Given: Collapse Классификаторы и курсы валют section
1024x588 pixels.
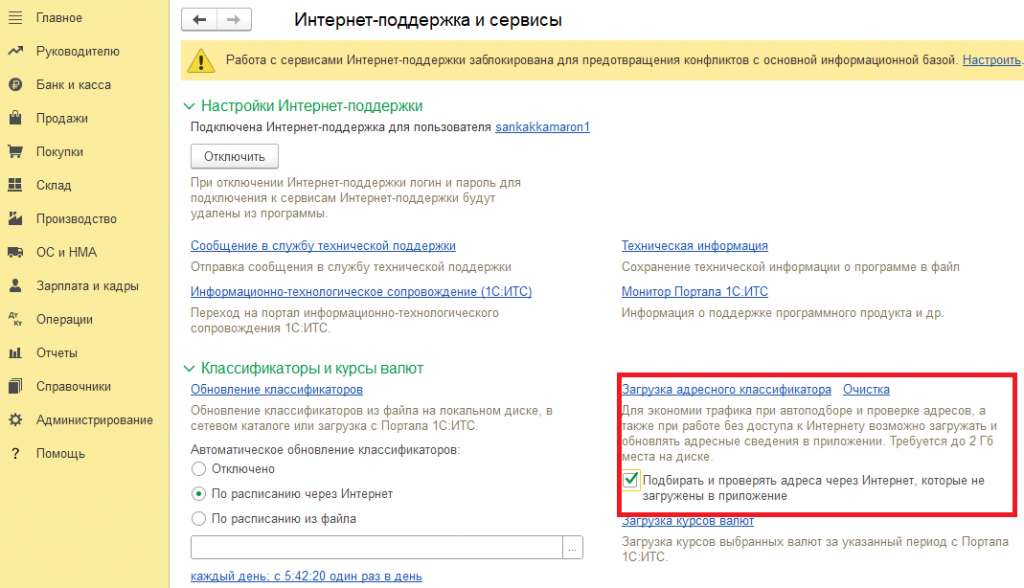Looking at the screenshot, I should tap(189, 369).
